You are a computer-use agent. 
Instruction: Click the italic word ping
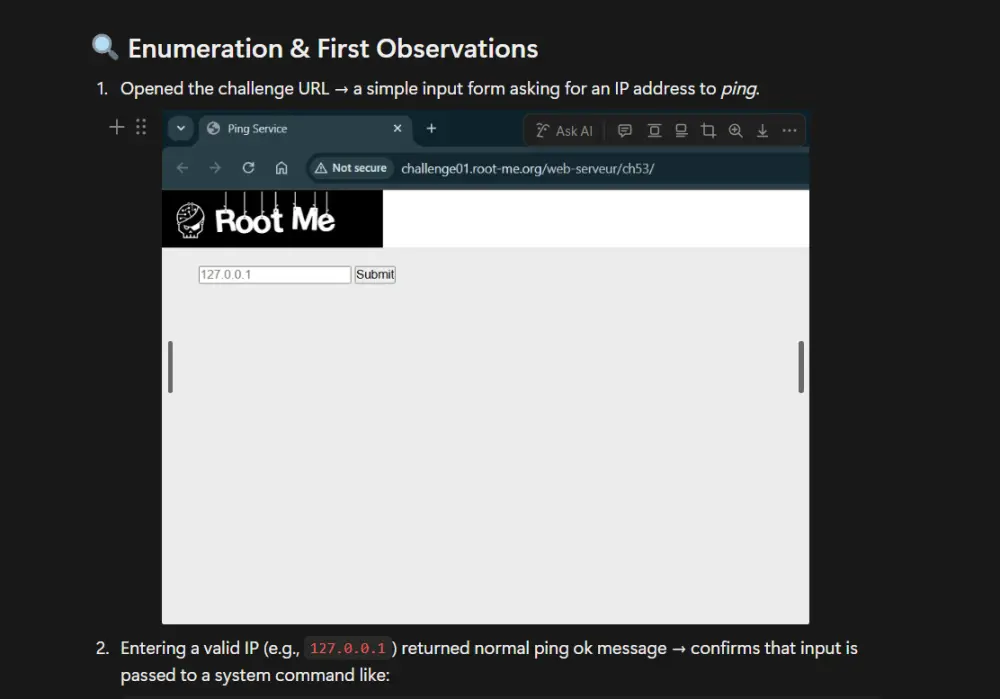(x=739, y=89)
